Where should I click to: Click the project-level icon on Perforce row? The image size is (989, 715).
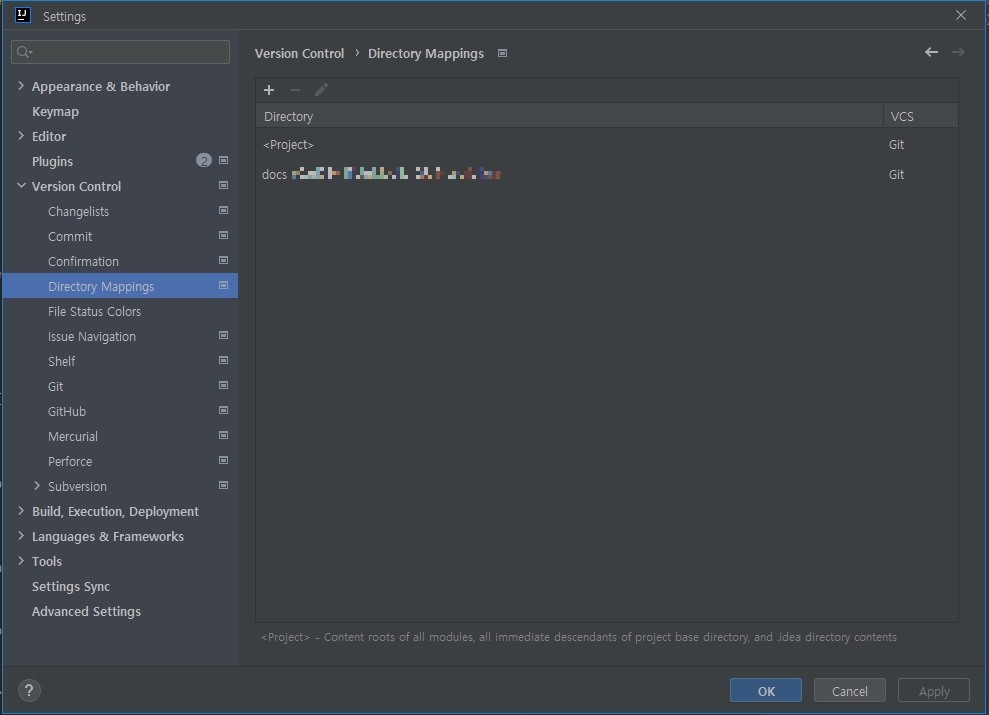point(223,460)
